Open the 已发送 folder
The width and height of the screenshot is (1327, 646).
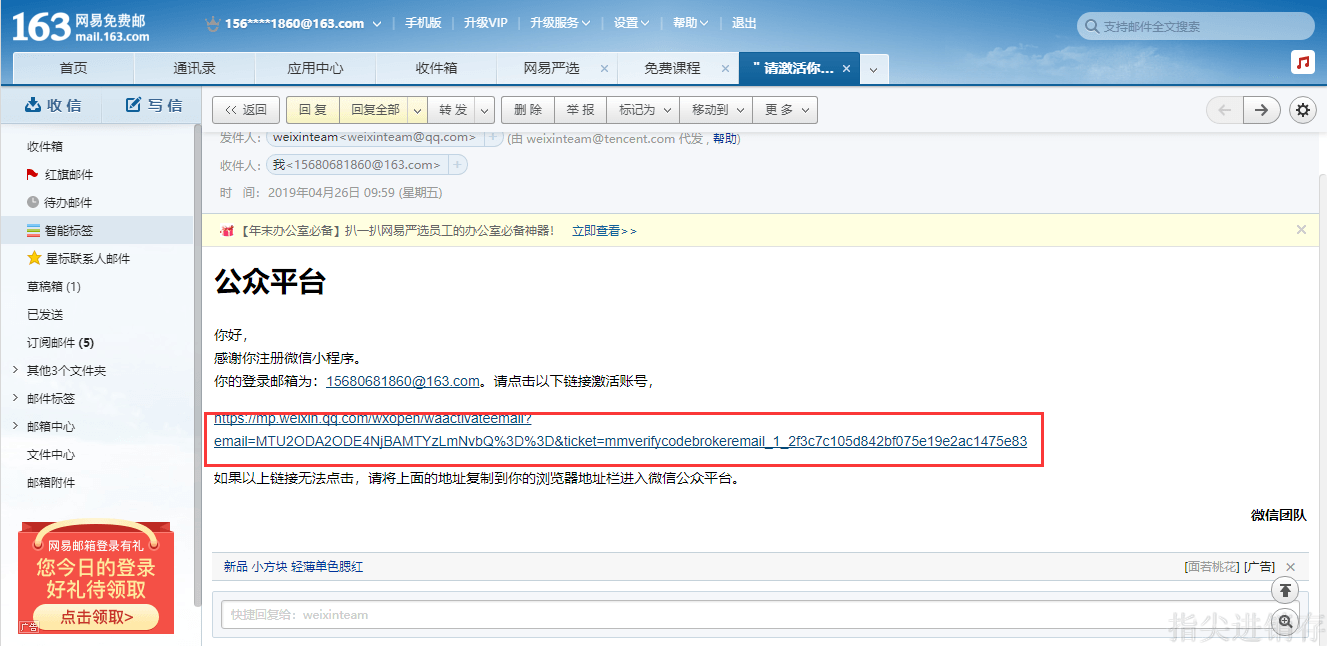click(x=45, y=314)
